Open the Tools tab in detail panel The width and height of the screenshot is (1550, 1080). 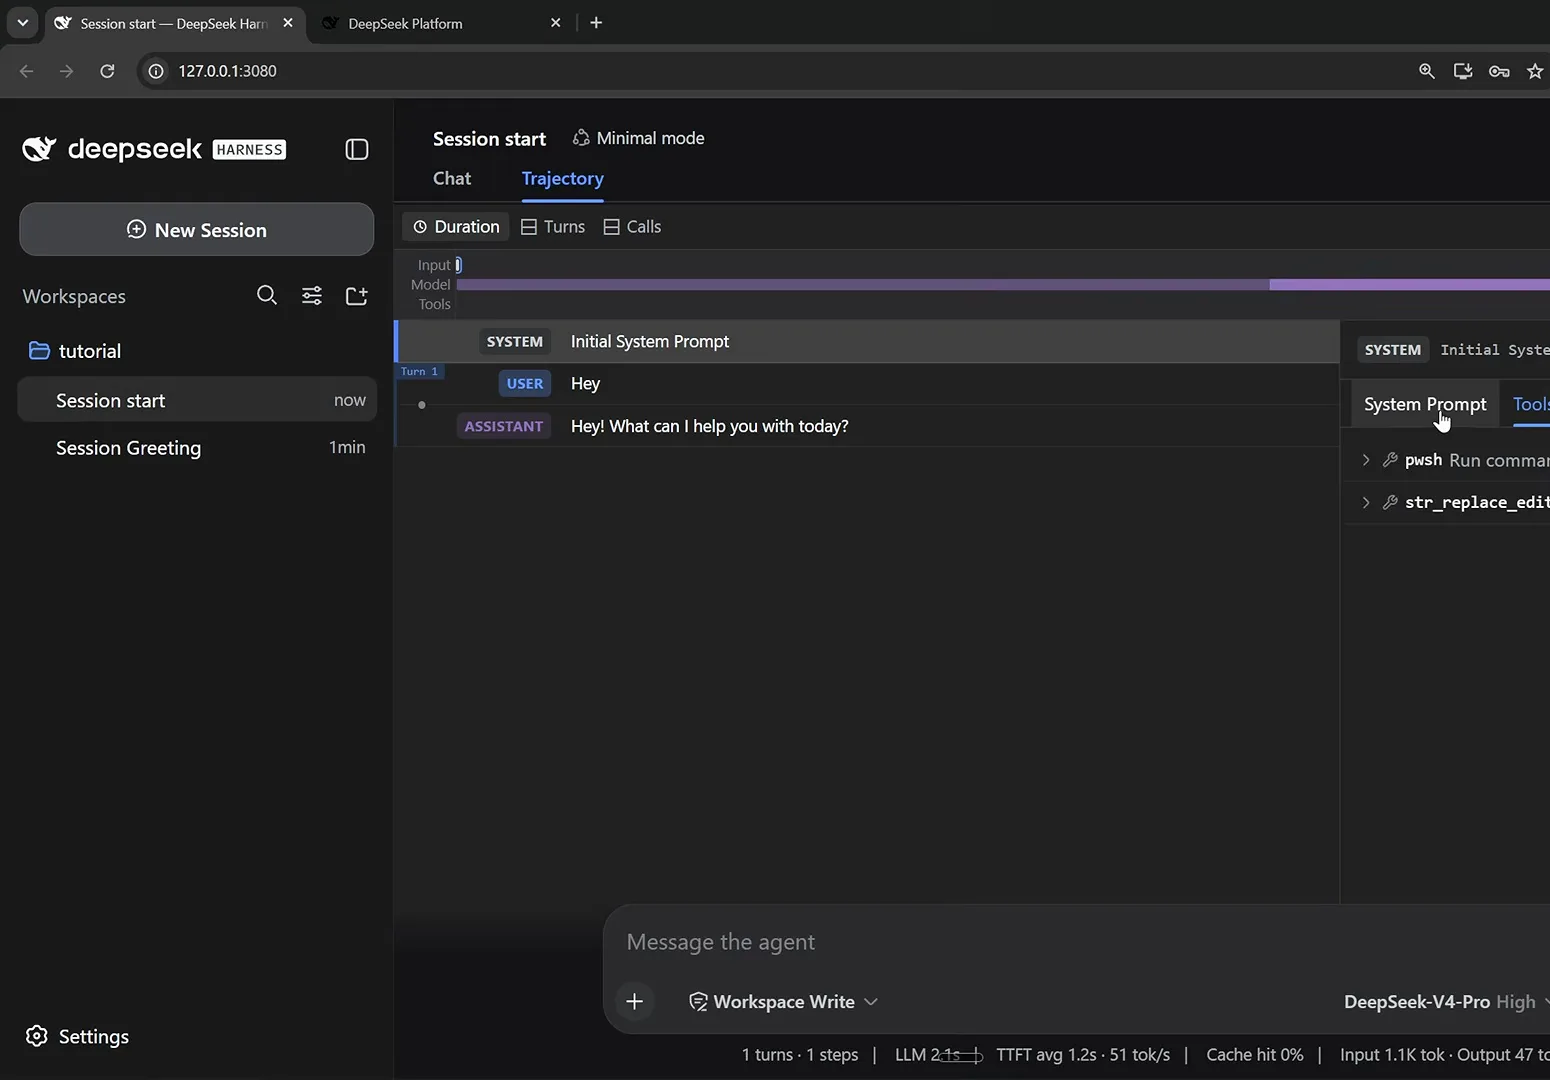tap(1530, 404)
